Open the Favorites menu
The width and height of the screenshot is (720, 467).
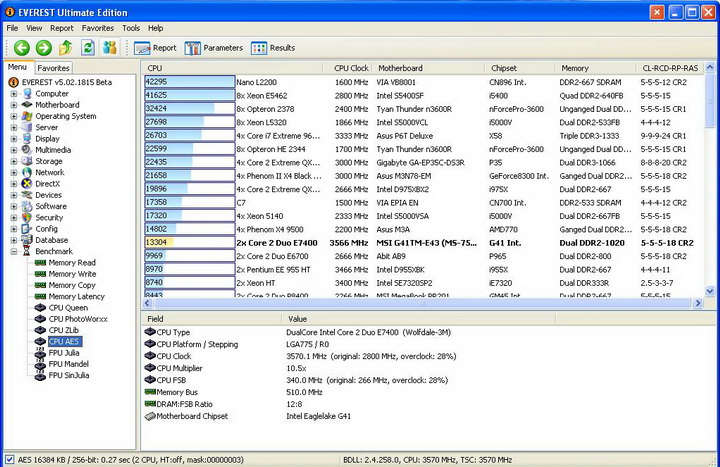[x=98, y=28]
